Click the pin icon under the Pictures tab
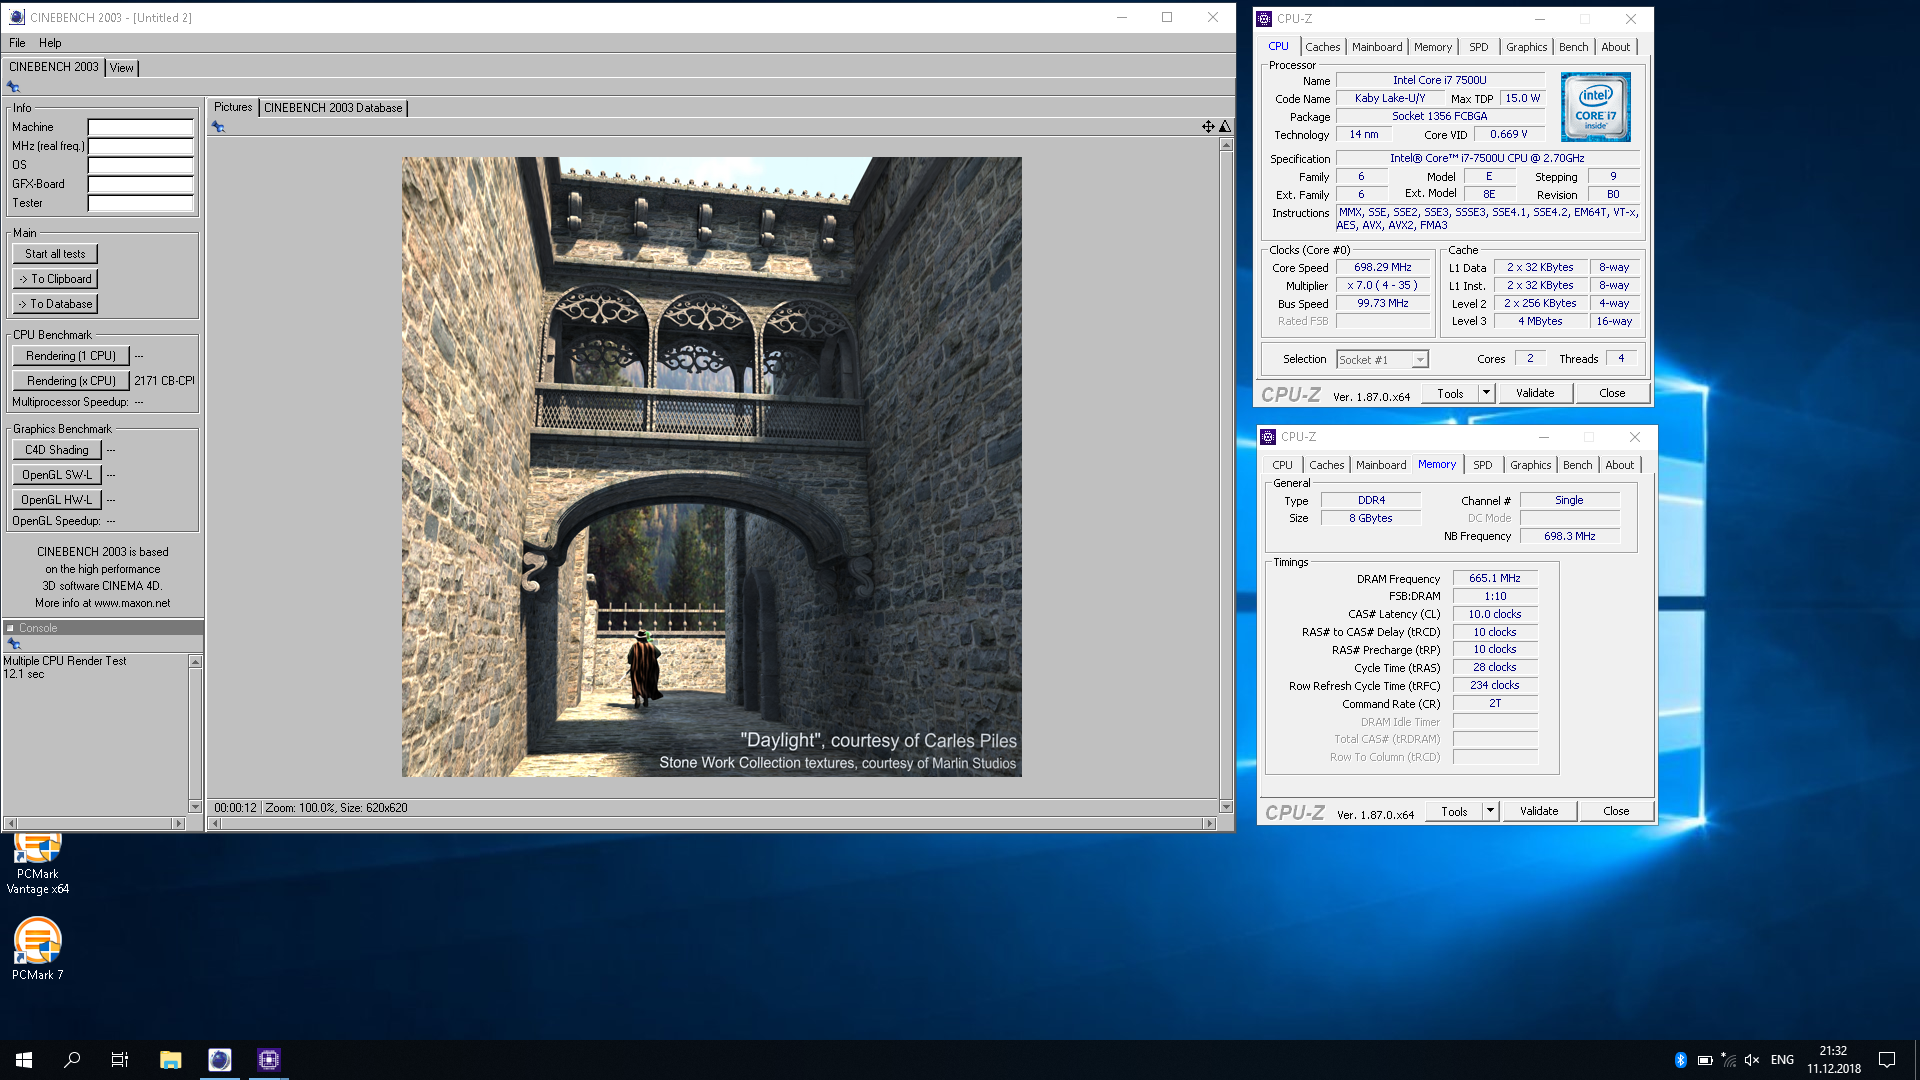Screen dimensions: 1920x1080 point(218,127)
